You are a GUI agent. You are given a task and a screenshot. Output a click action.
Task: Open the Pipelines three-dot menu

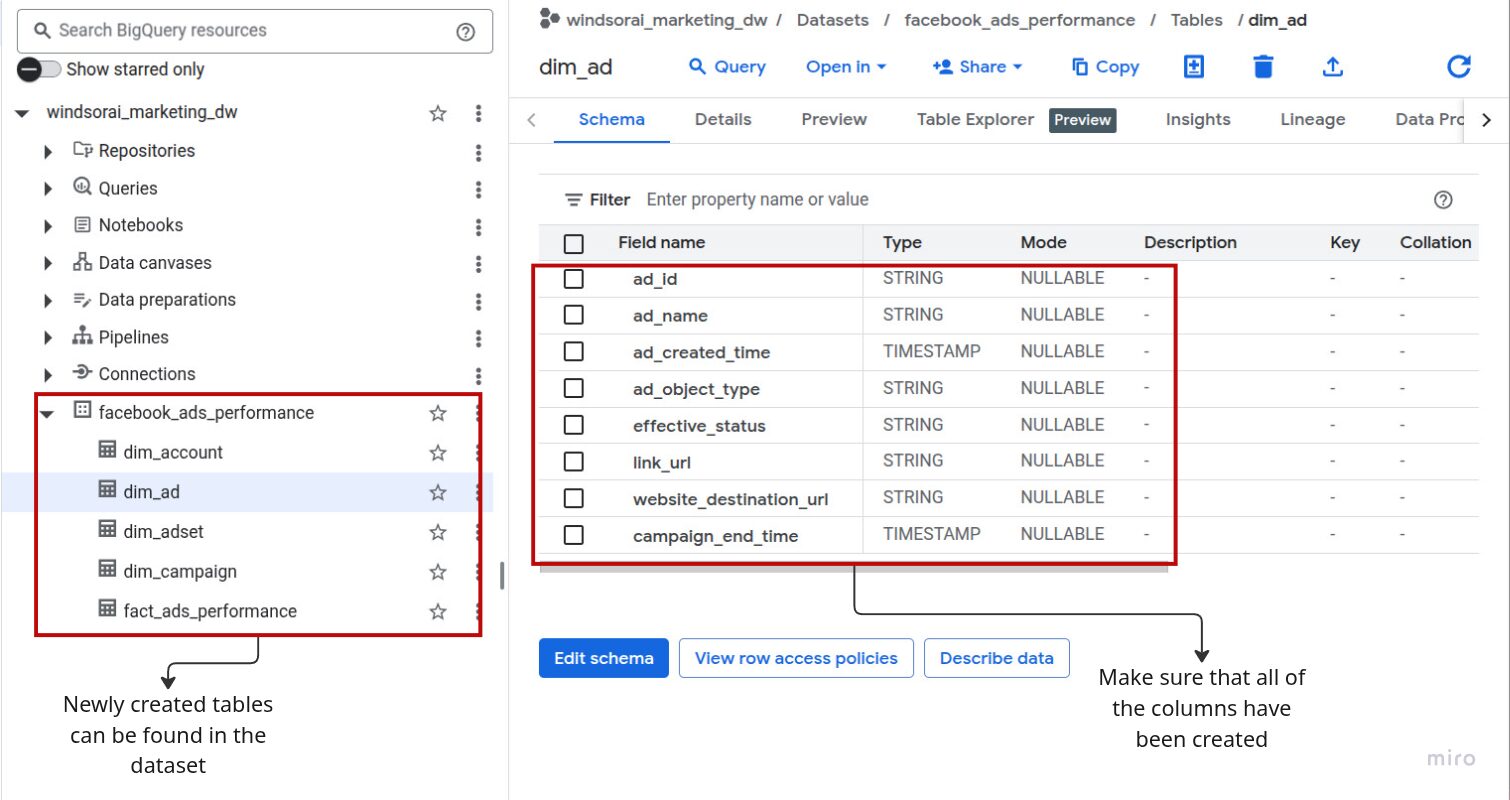479,338
